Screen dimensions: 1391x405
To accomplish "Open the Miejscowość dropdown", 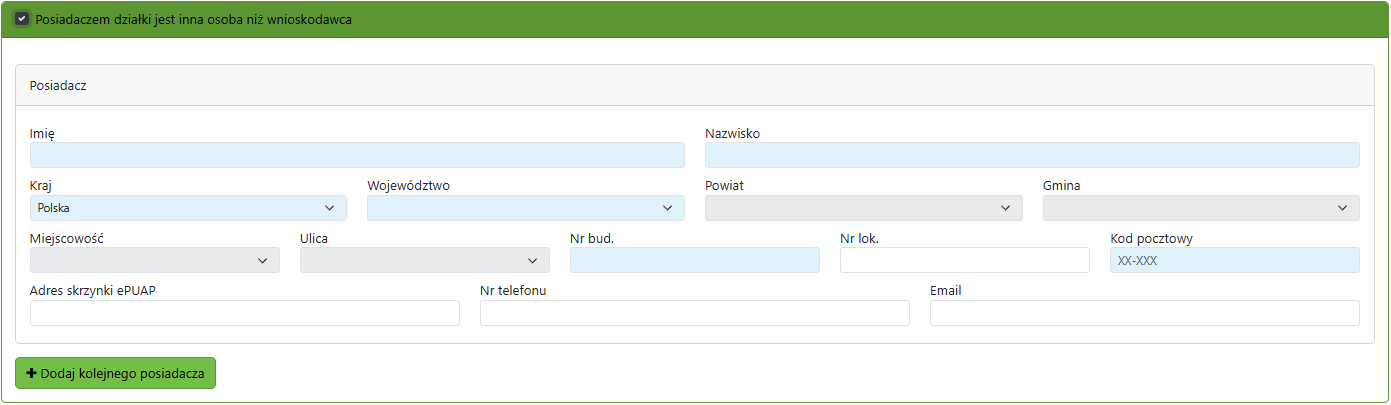I will tap(154, 260).
